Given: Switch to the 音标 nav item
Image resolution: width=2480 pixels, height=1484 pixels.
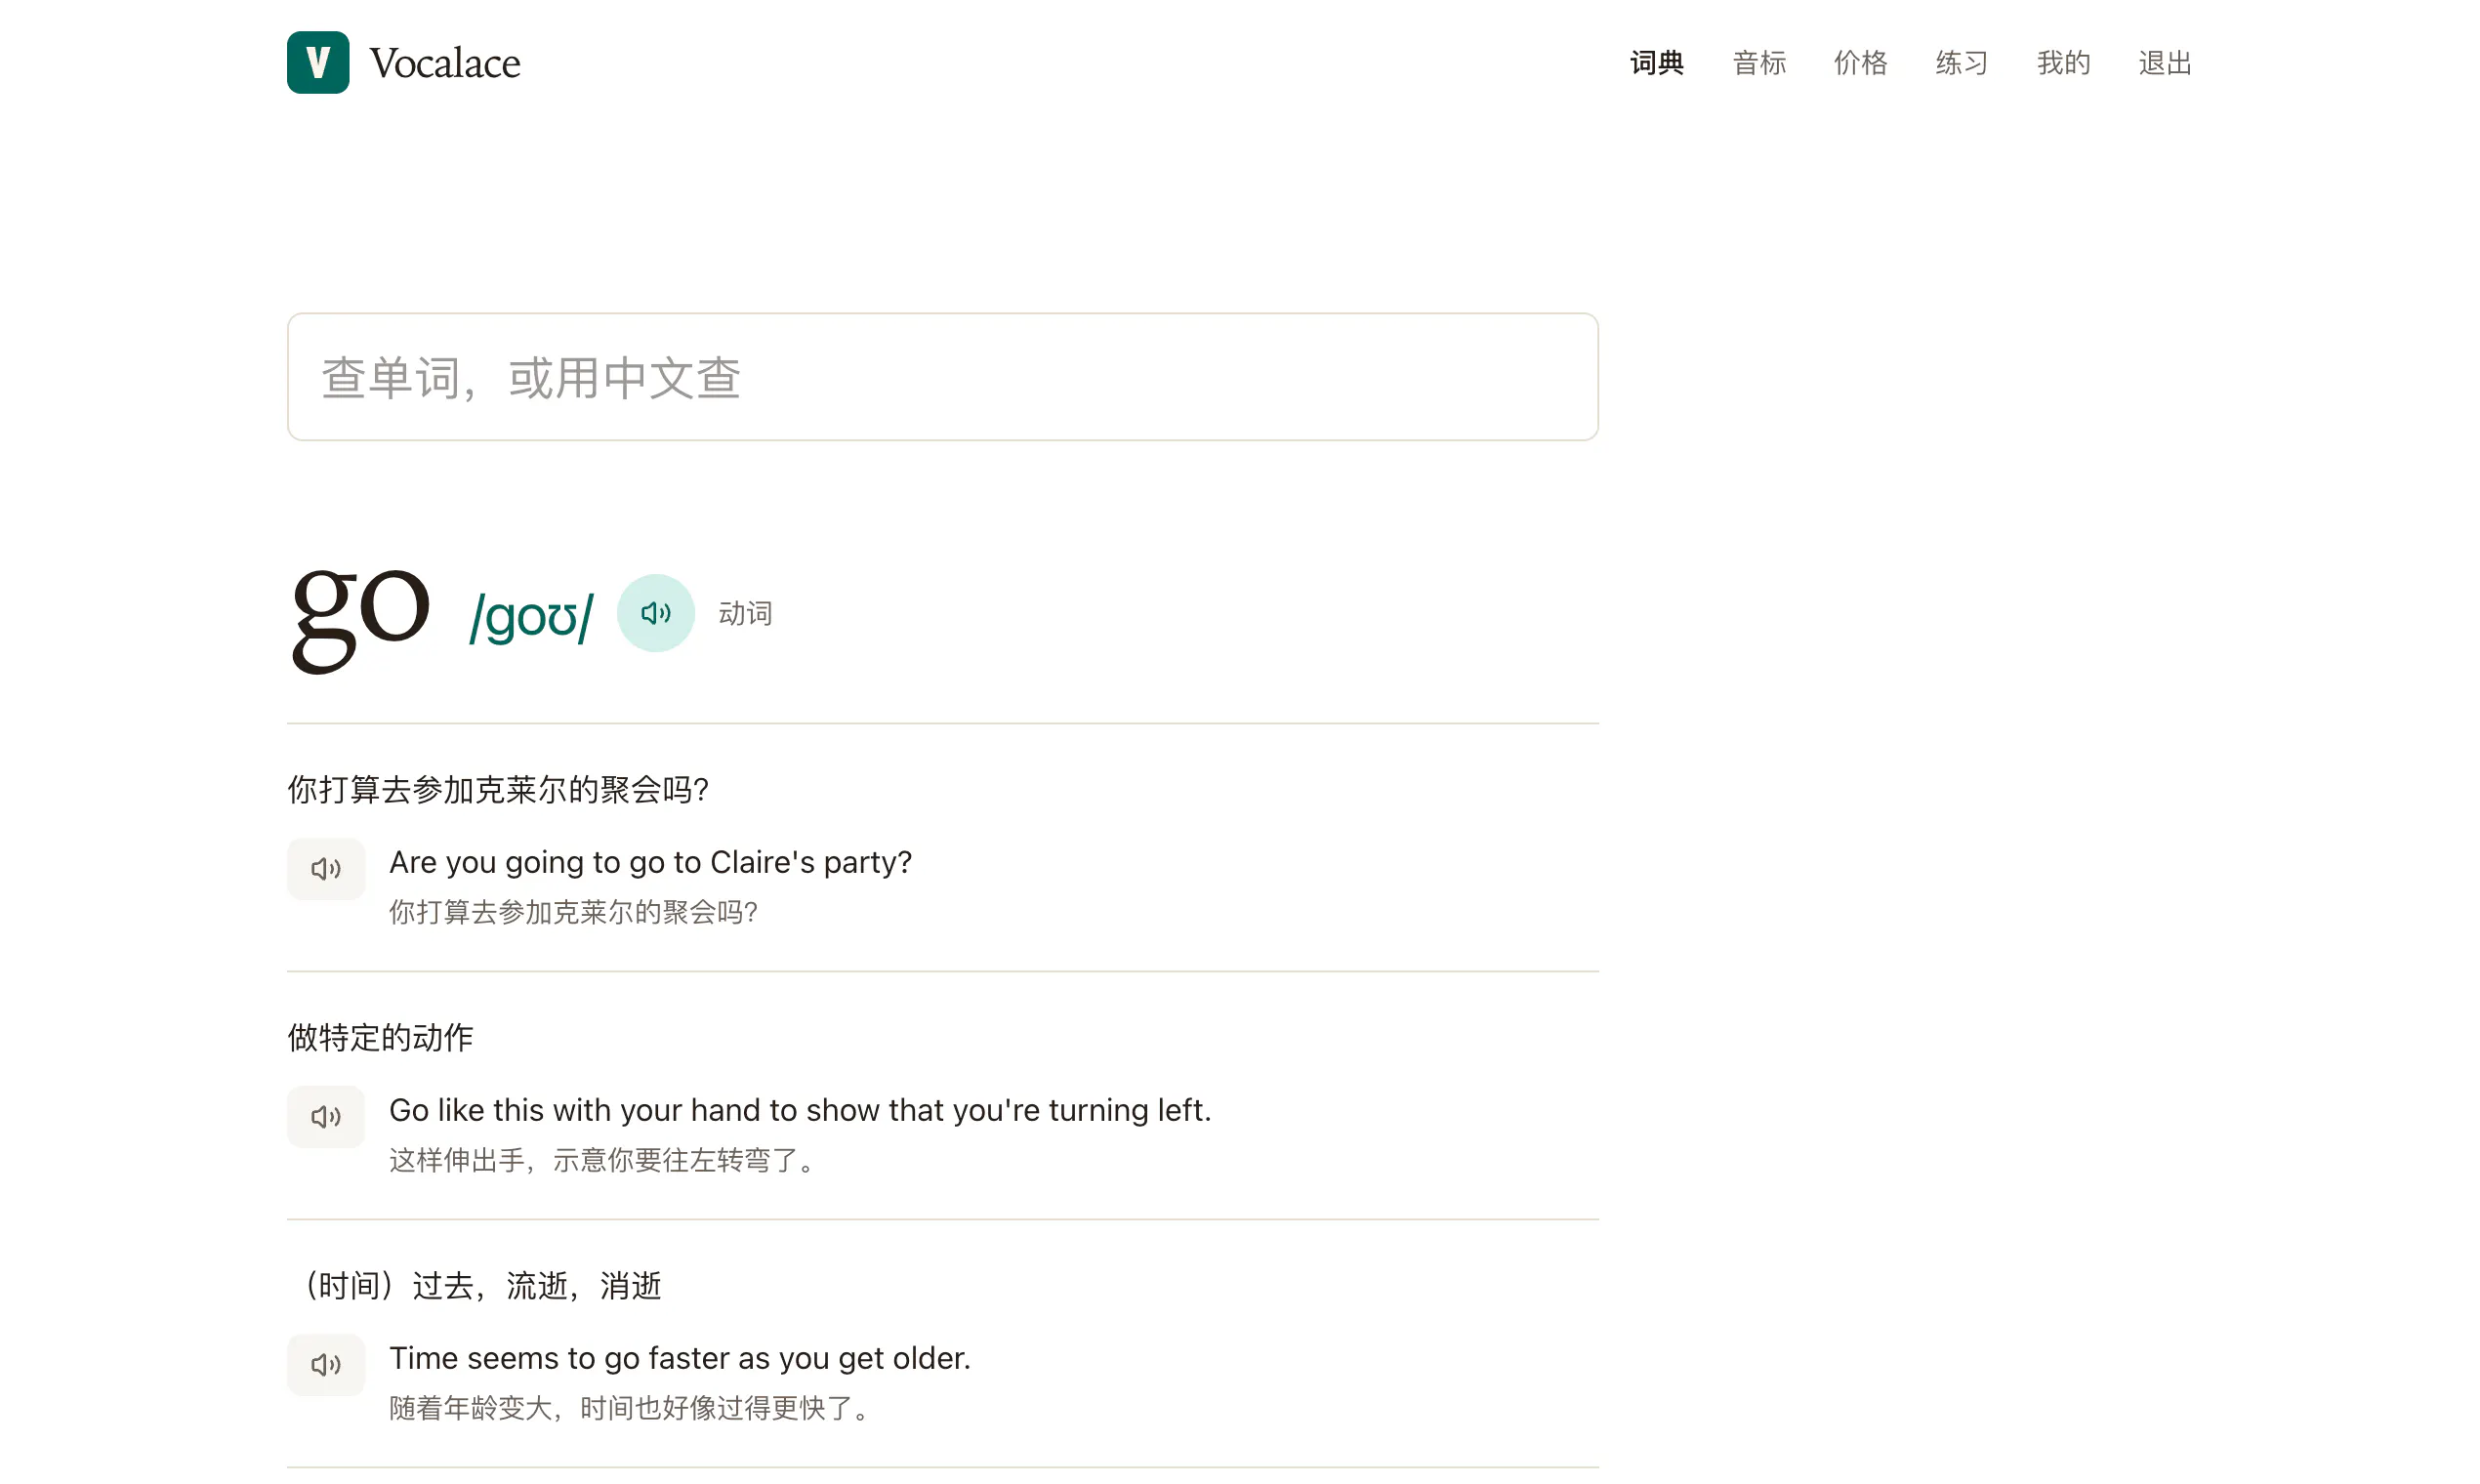Looking at the screenshot, I should click(1759, 63).
